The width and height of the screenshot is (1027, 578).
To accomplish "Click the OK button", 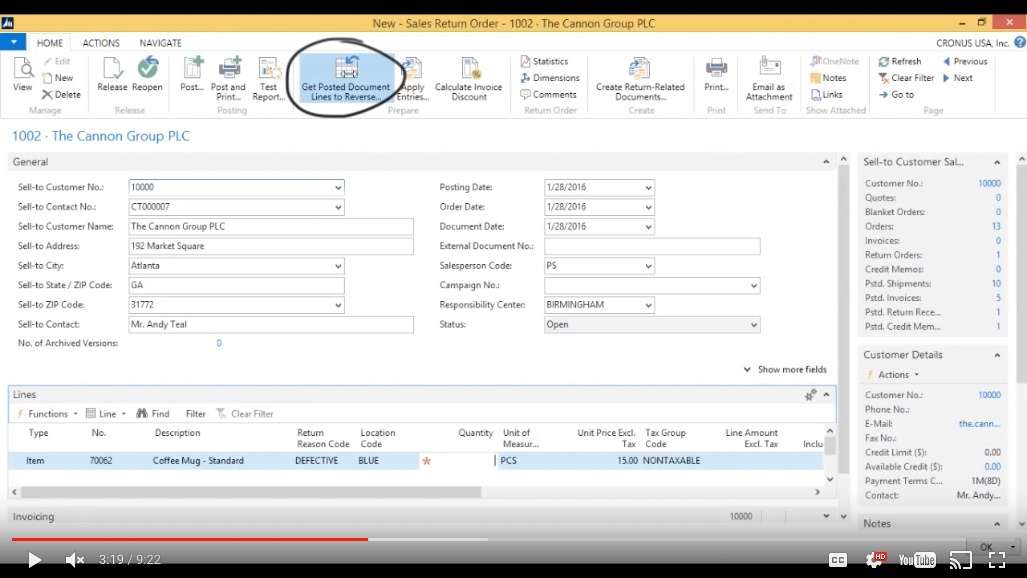I will click(x=986, y=547).
